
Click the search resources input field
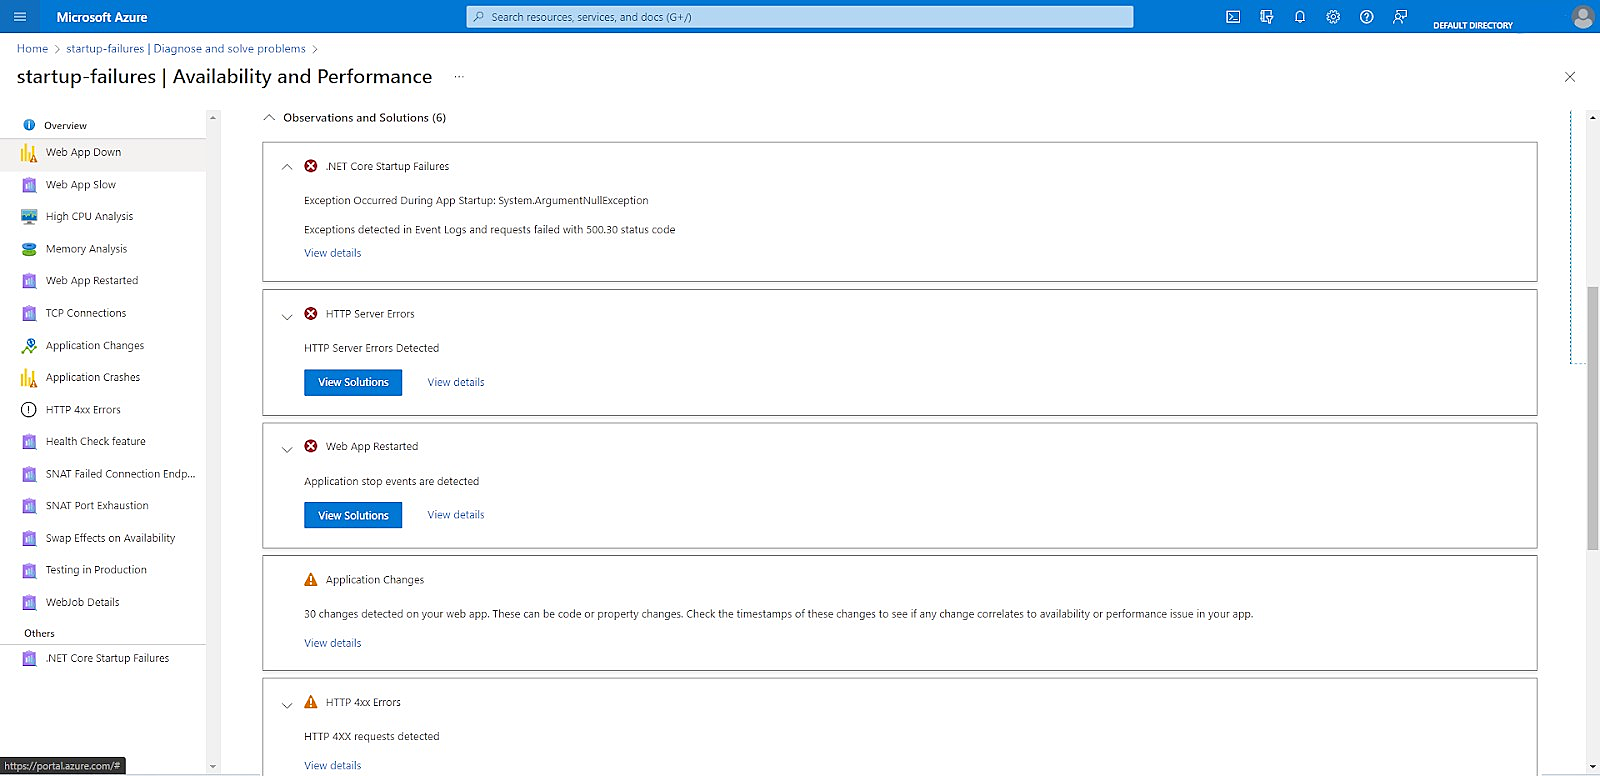coord(800,17)
